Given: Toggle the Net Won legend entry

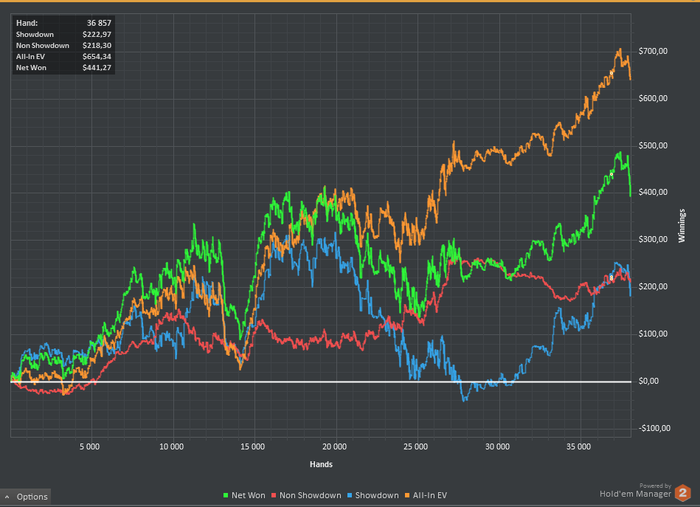Looking at the screenshot, I should 244,495.
